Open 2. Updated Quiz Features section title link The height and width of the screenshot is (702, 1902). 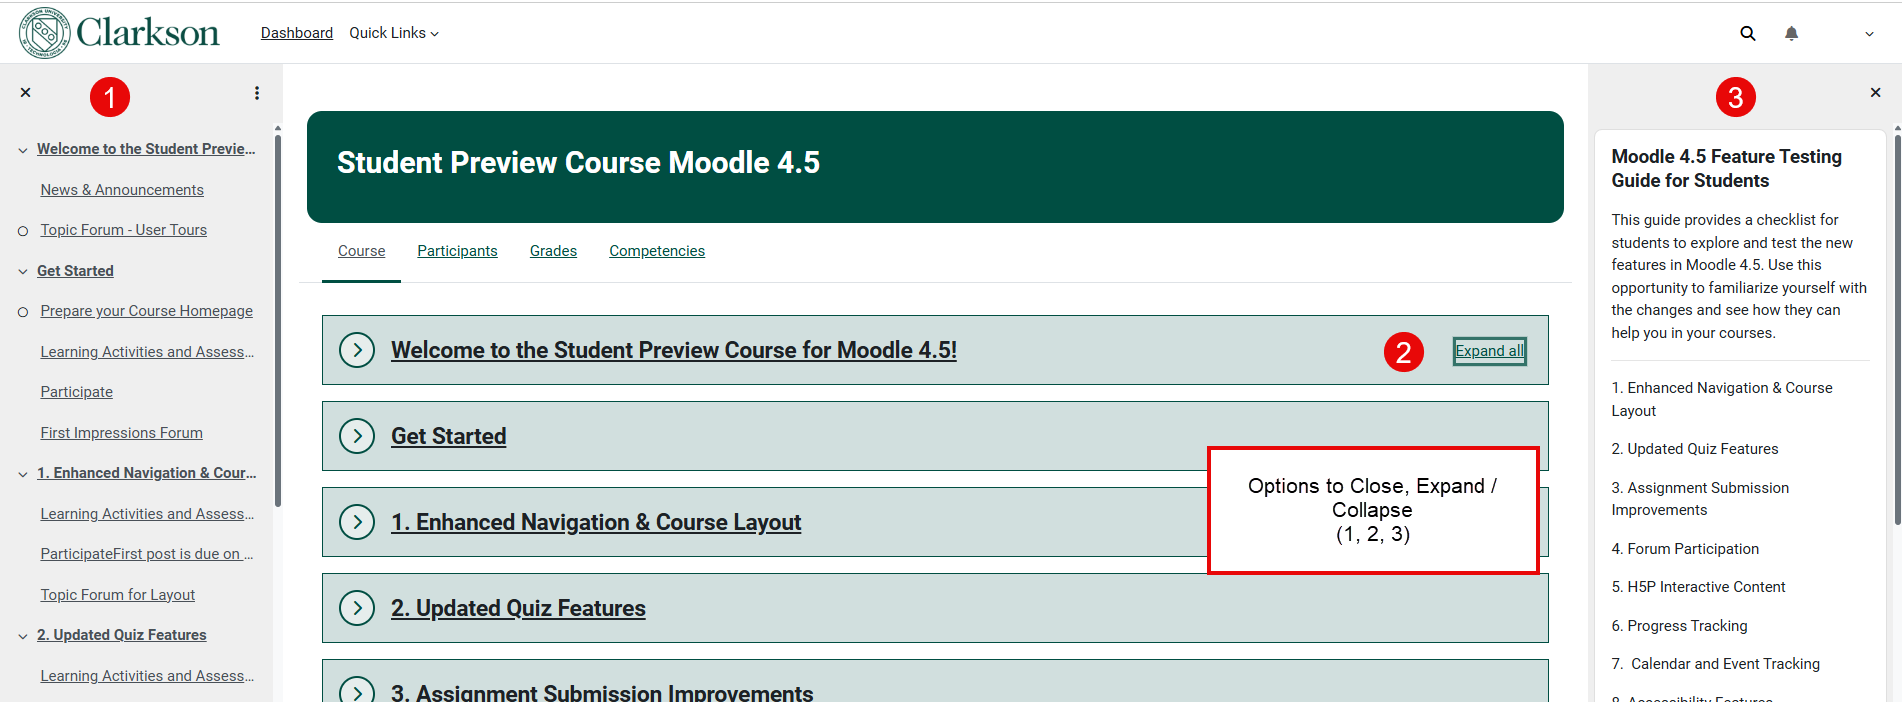click(x=518, y=608)
